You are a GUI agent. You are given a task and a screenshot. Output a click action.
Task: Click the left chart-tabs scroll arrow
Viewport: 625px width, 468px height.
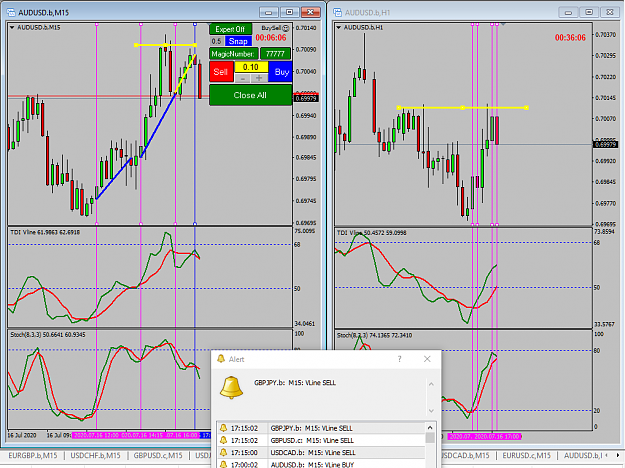607,455
